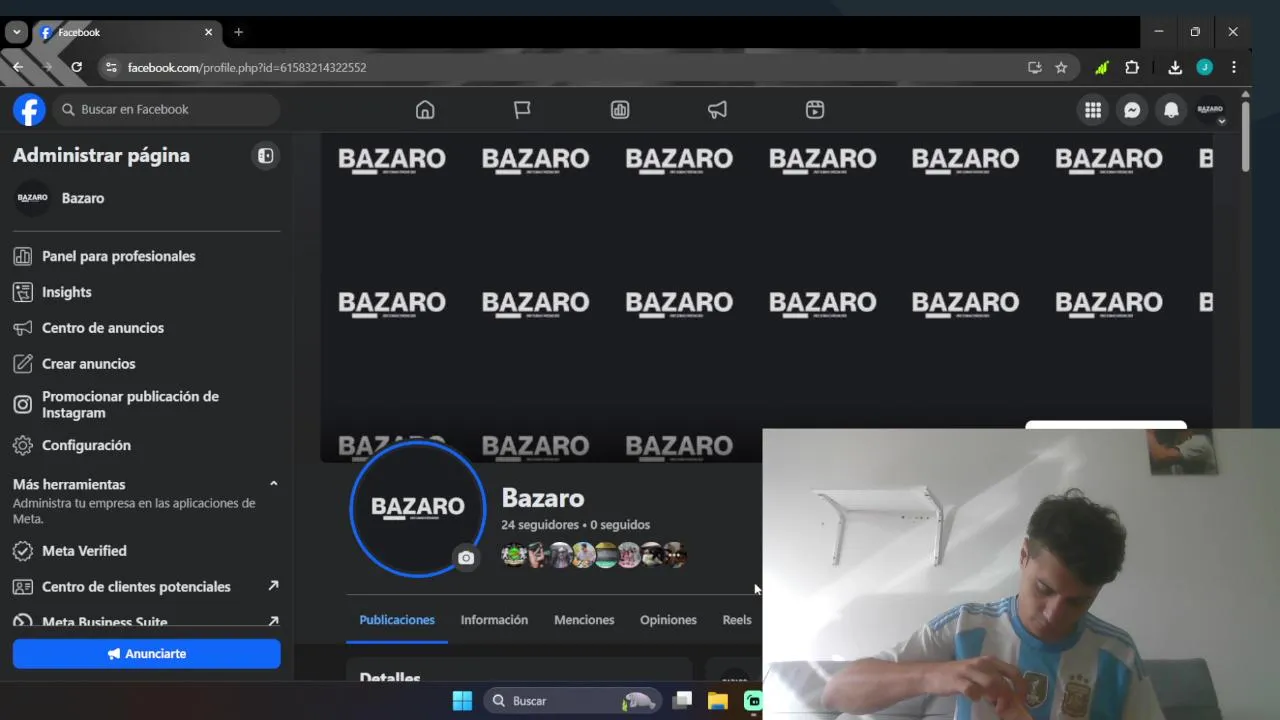Click the Buscar en Facebook search field
The image size is (1280, 720).
167,110
